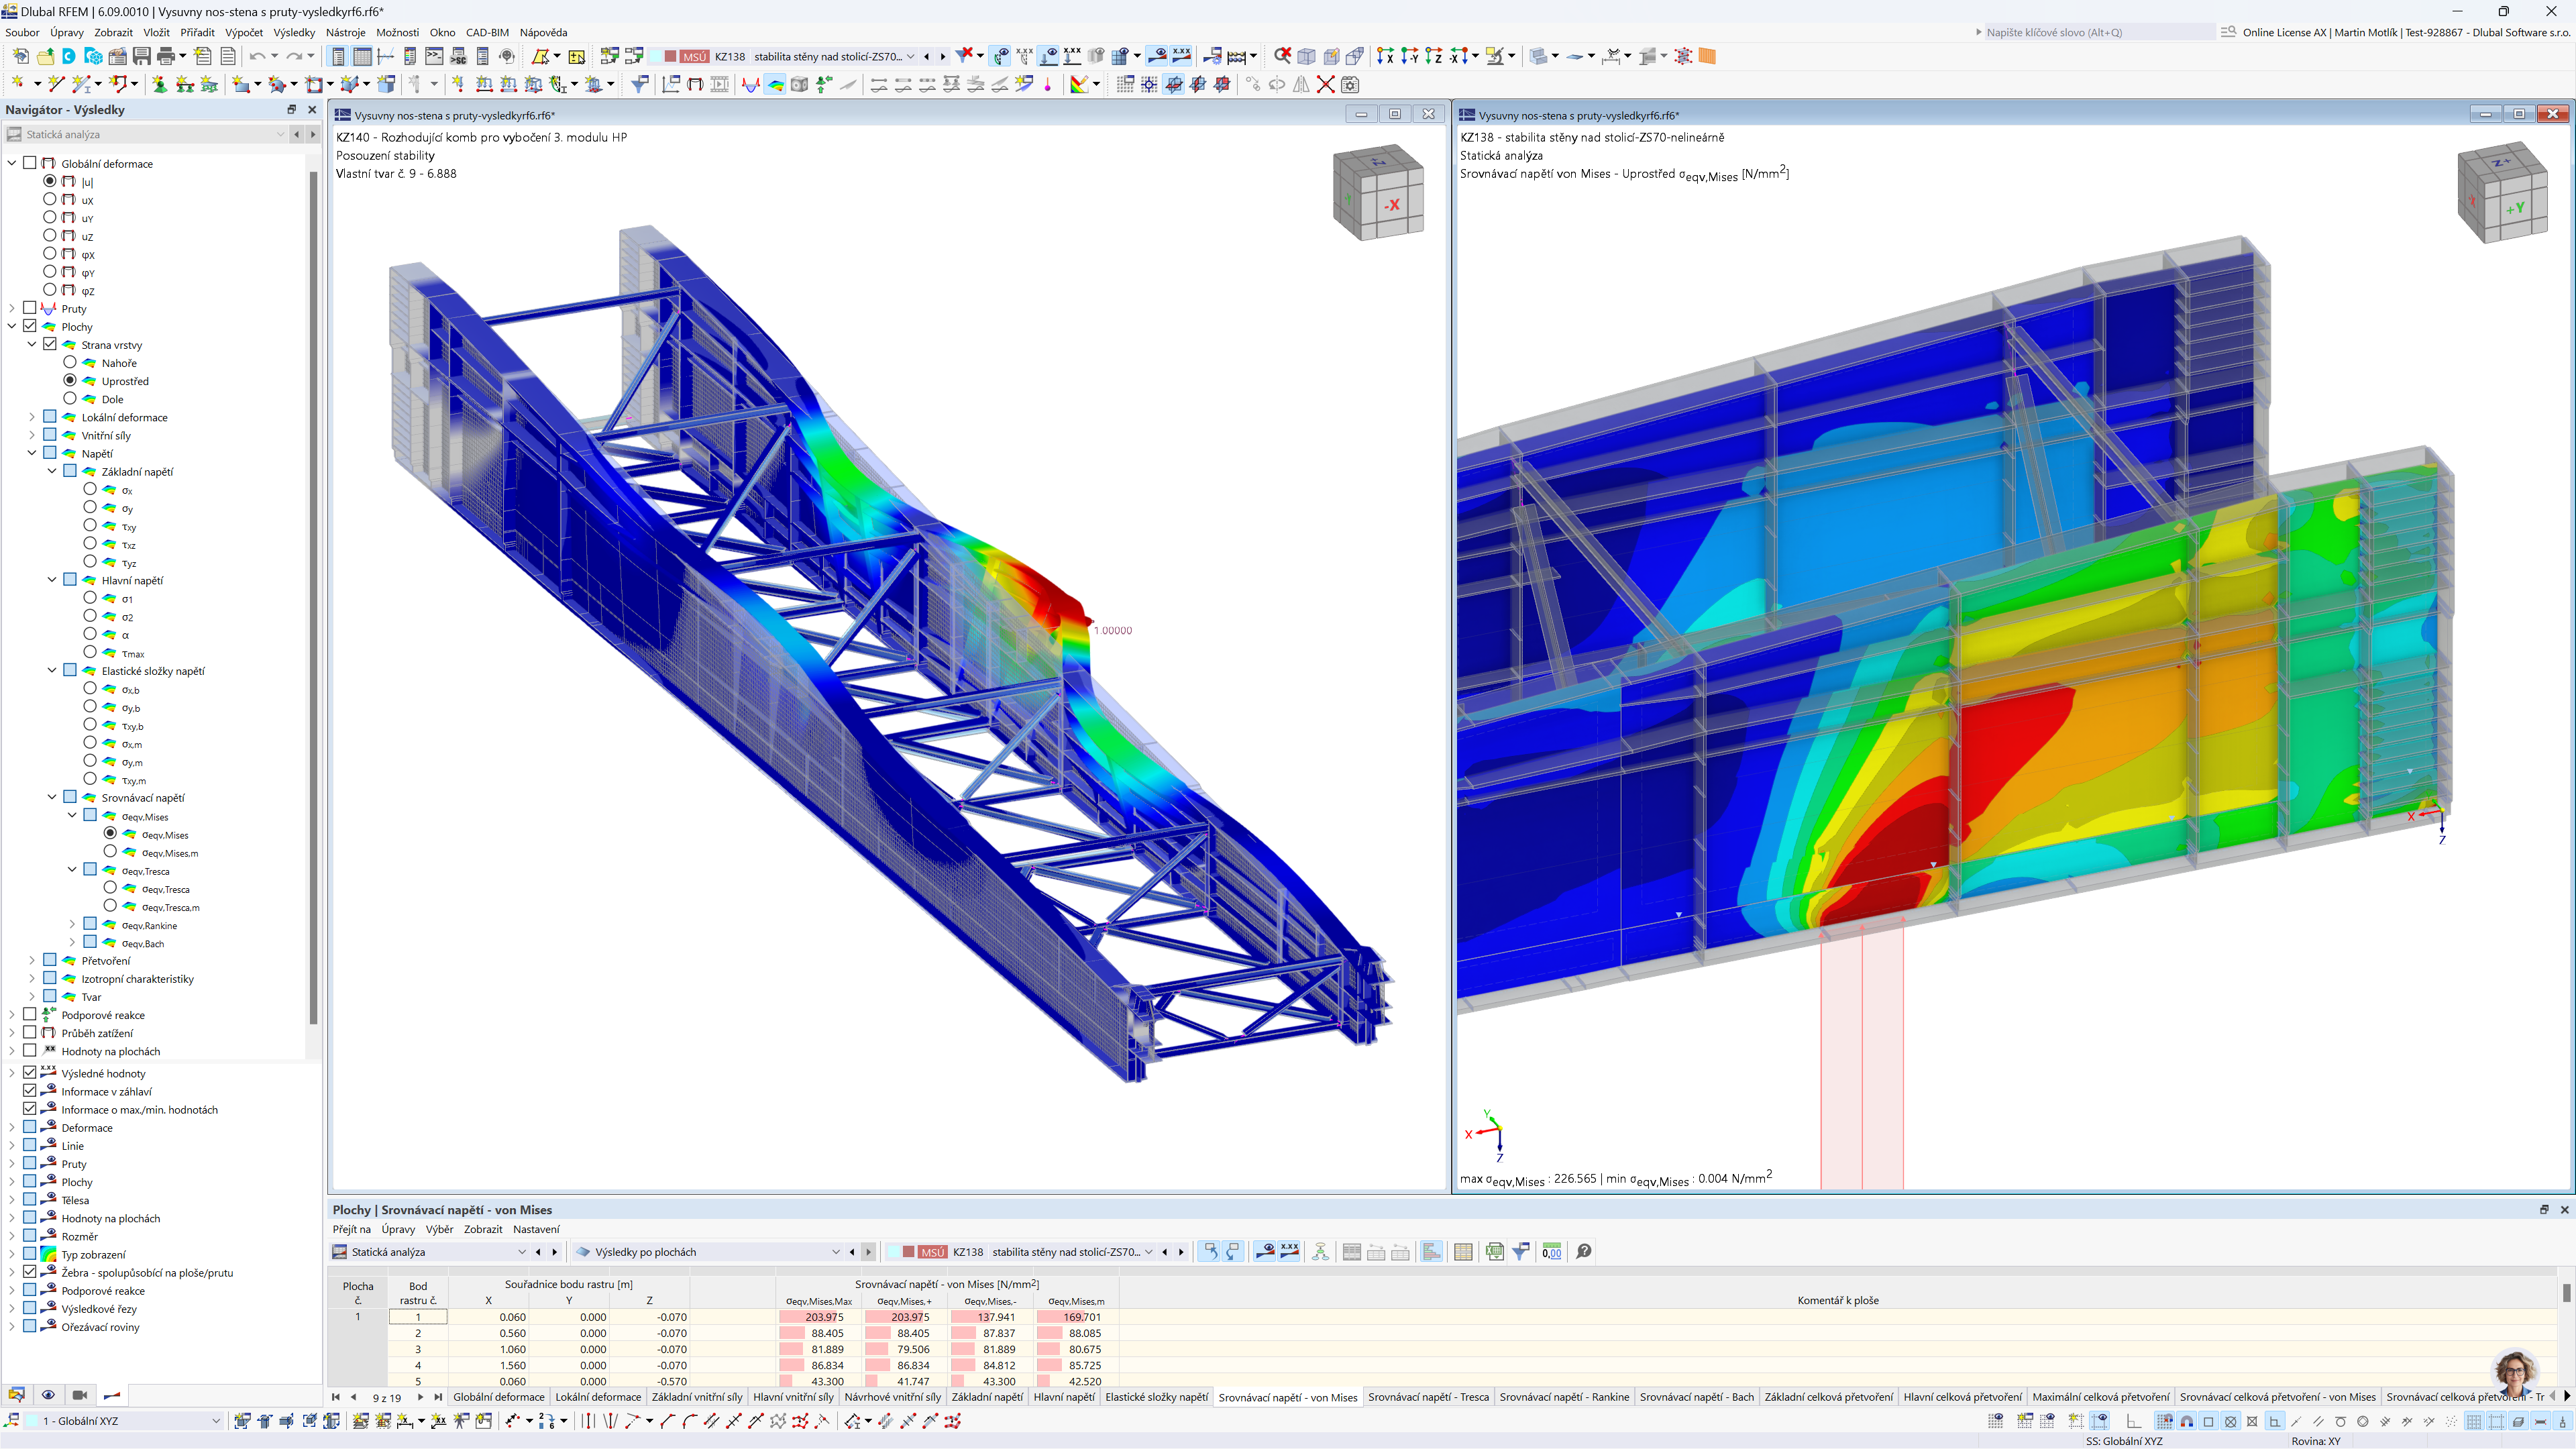Click the result filter funnel icon
The width and height of the screenshot is (2576, 1449).
[1521, 1251]
